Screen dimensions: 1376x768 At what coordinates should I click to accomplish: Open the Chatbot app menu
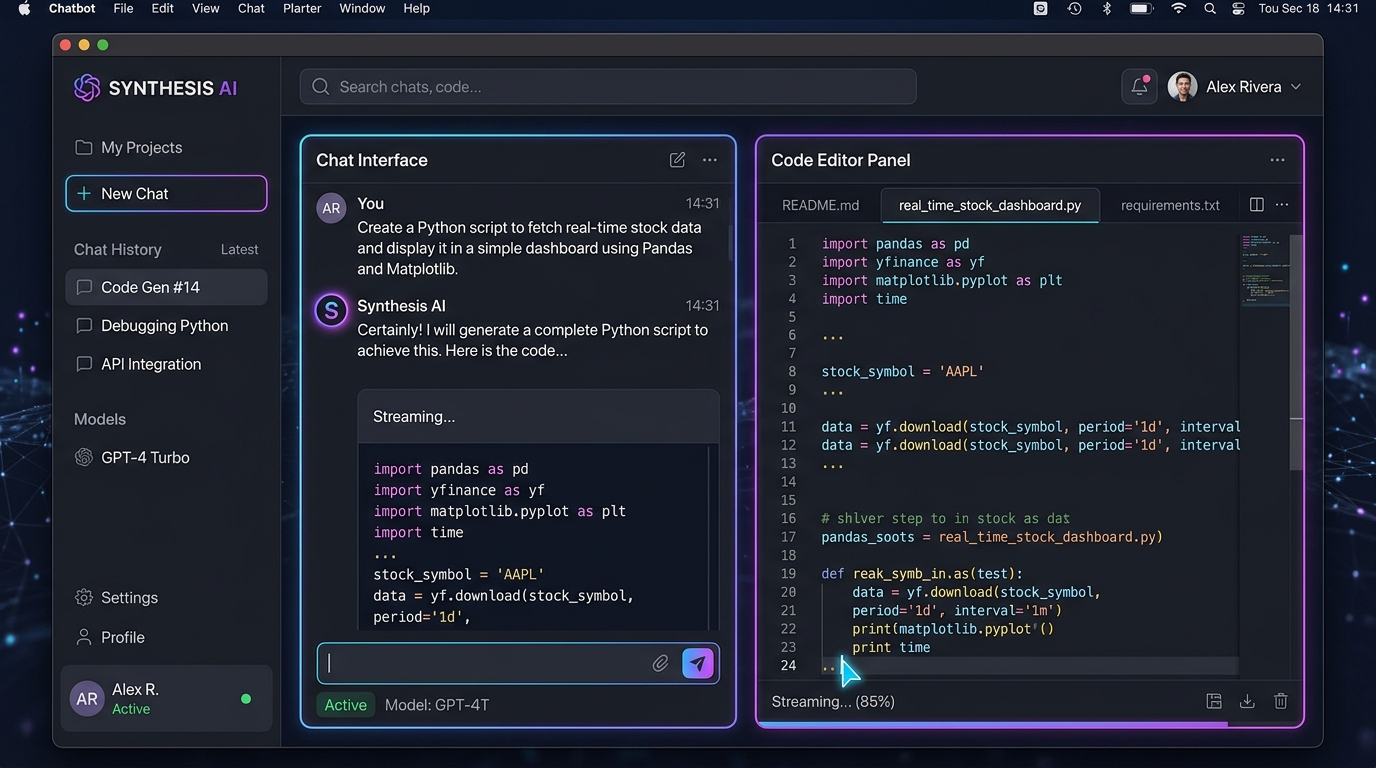pyautogui.click(x=72, y=8)
